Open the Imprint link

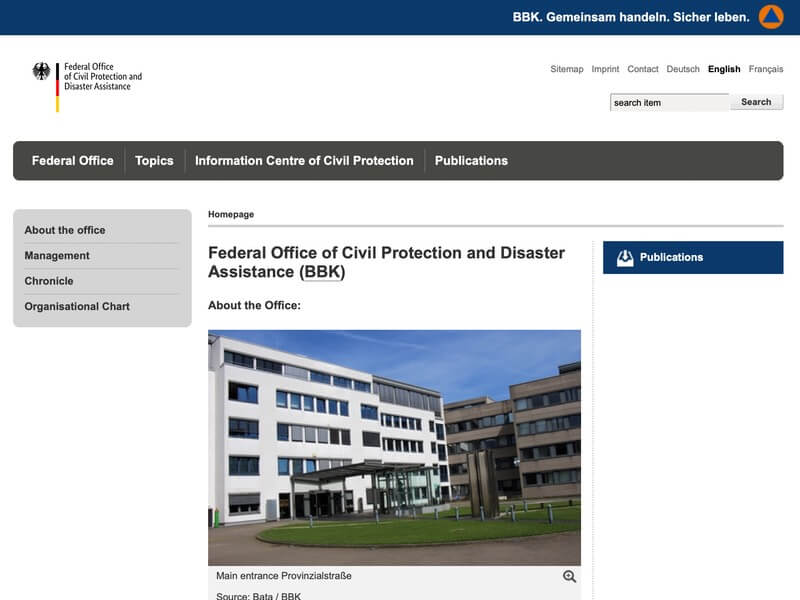[605, 69]
